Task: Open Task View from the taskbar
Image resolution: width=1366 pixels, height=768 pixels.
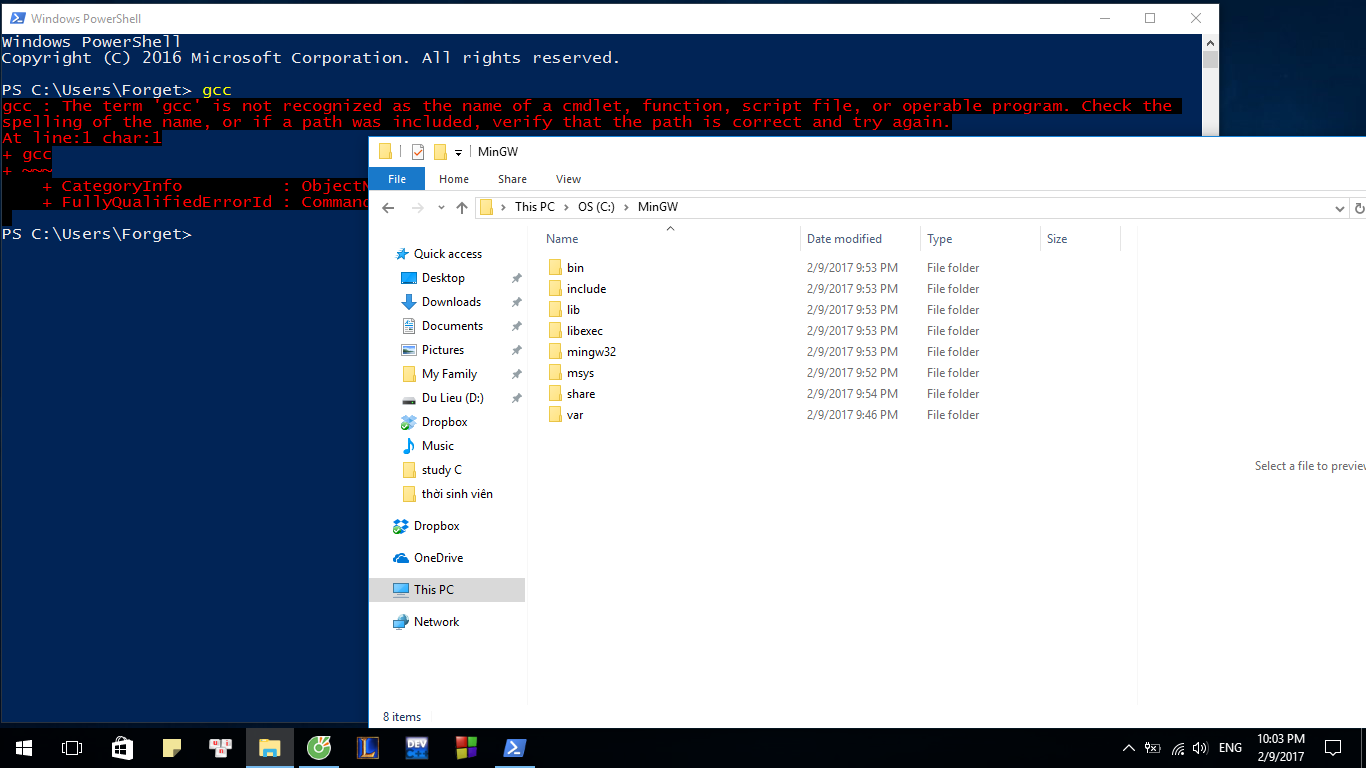Action: click(x=72, y=748)
